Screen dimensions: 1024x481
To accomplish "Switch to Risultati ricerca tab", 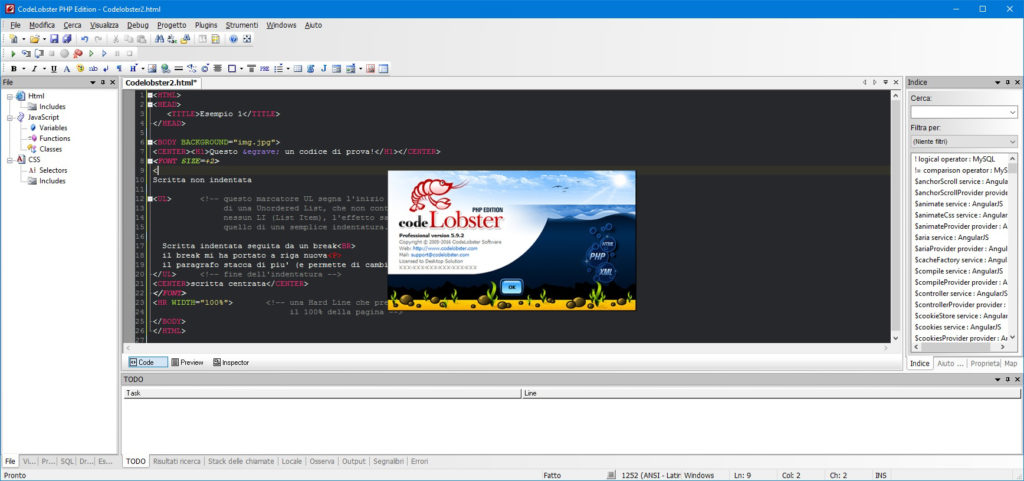I will 176,461.
